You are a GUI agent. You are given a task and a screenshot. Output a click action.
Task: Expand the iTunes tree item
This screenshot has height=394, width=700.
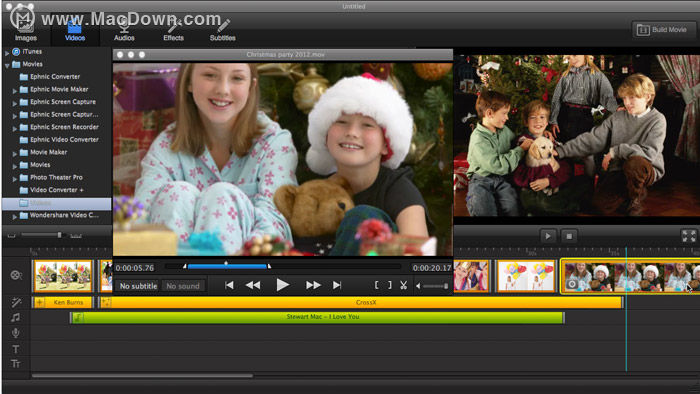pyautogui.click(x=7, y=52)
